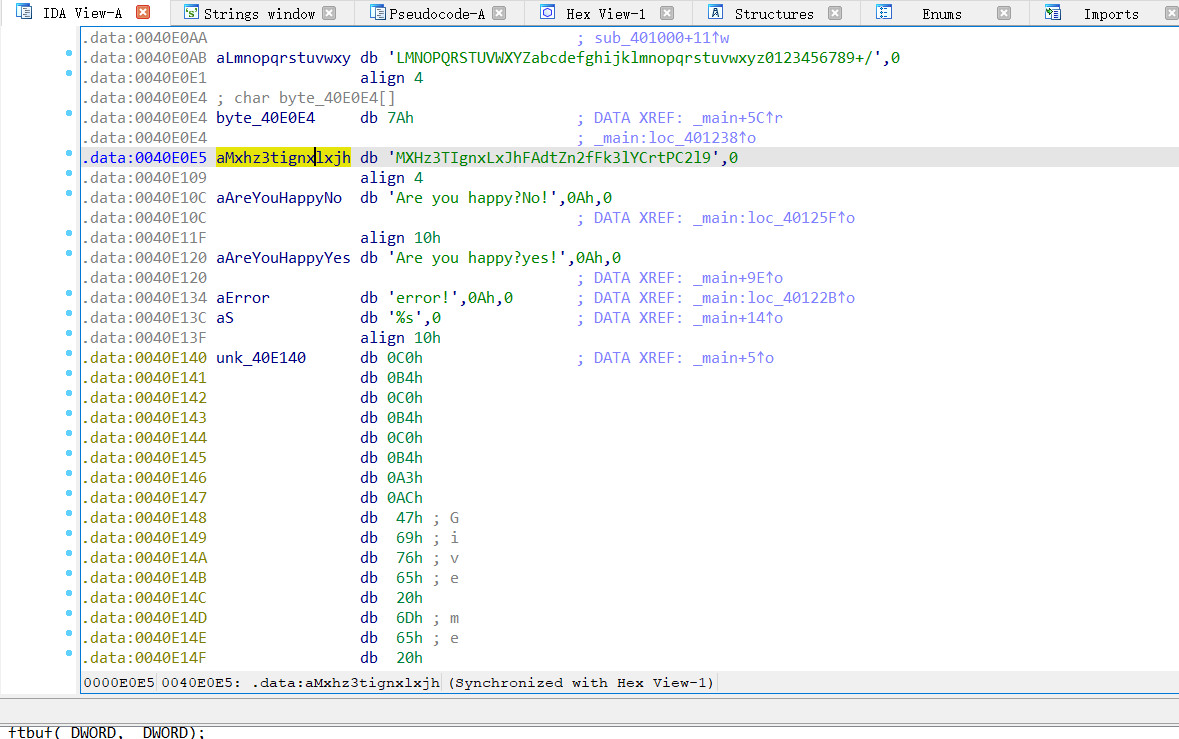This screenshot has height=739, width=1179.
Task: Open the Pseudocode-A tab
Action: [437, 14]
